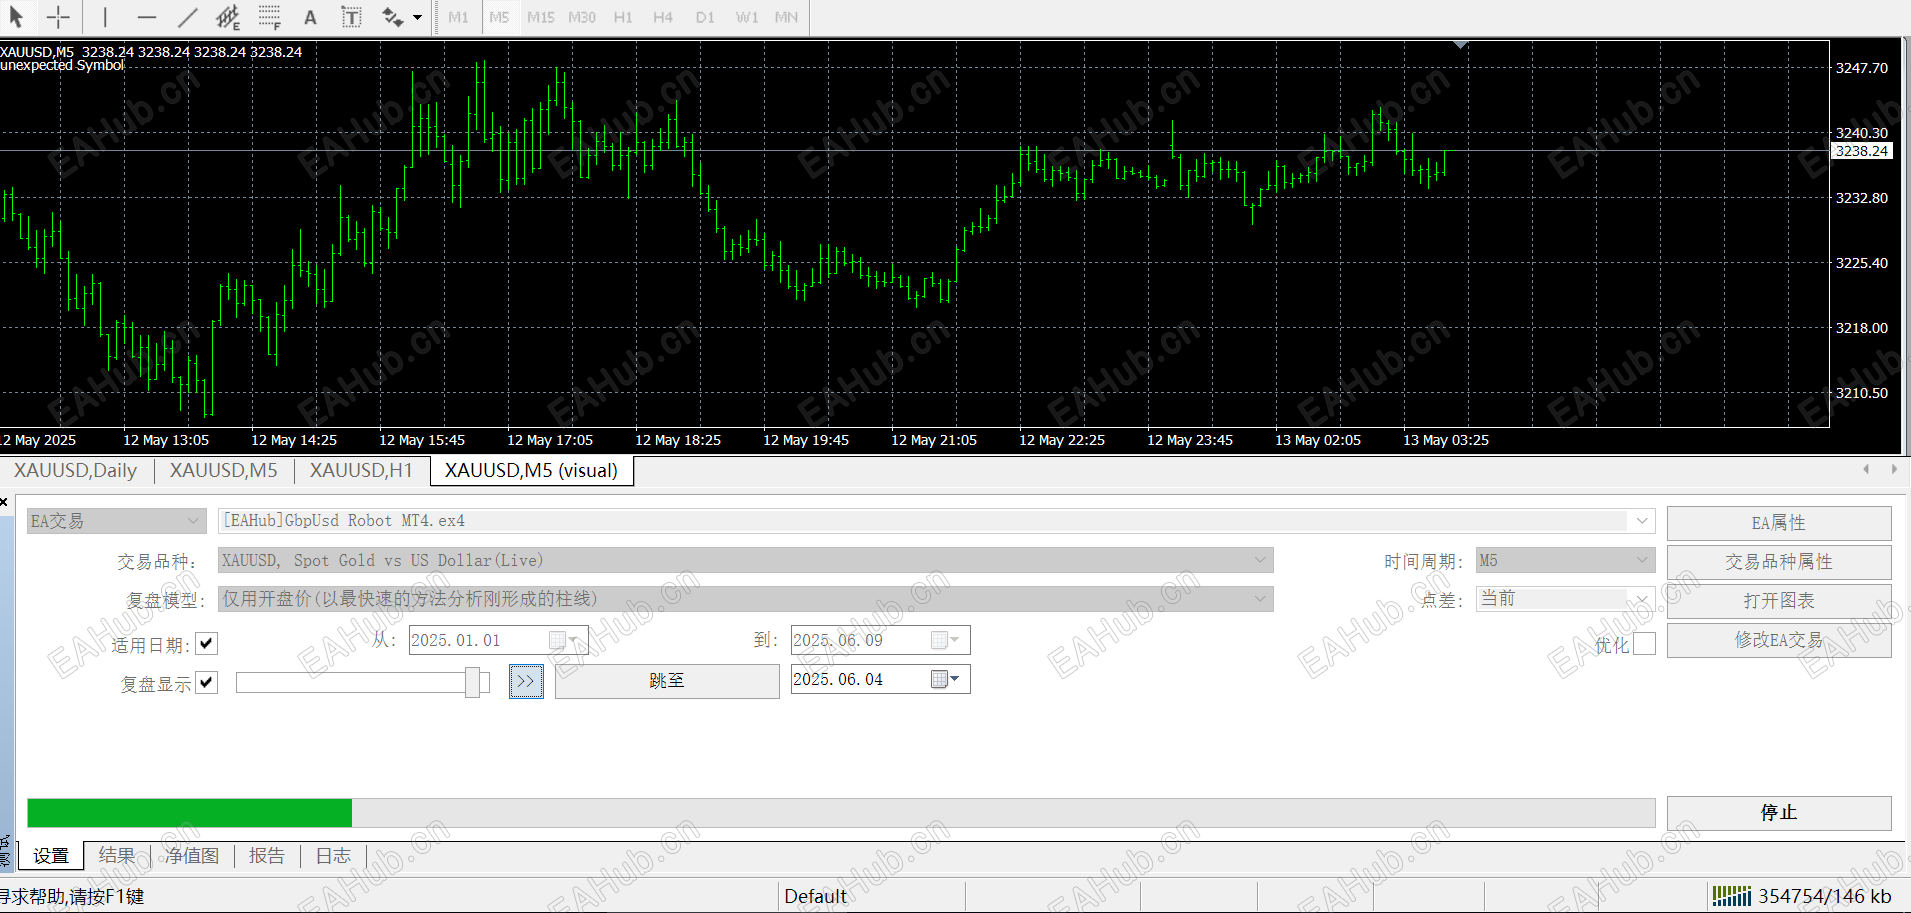
Task: Click the visual speed slider handle
Action: 472,682
